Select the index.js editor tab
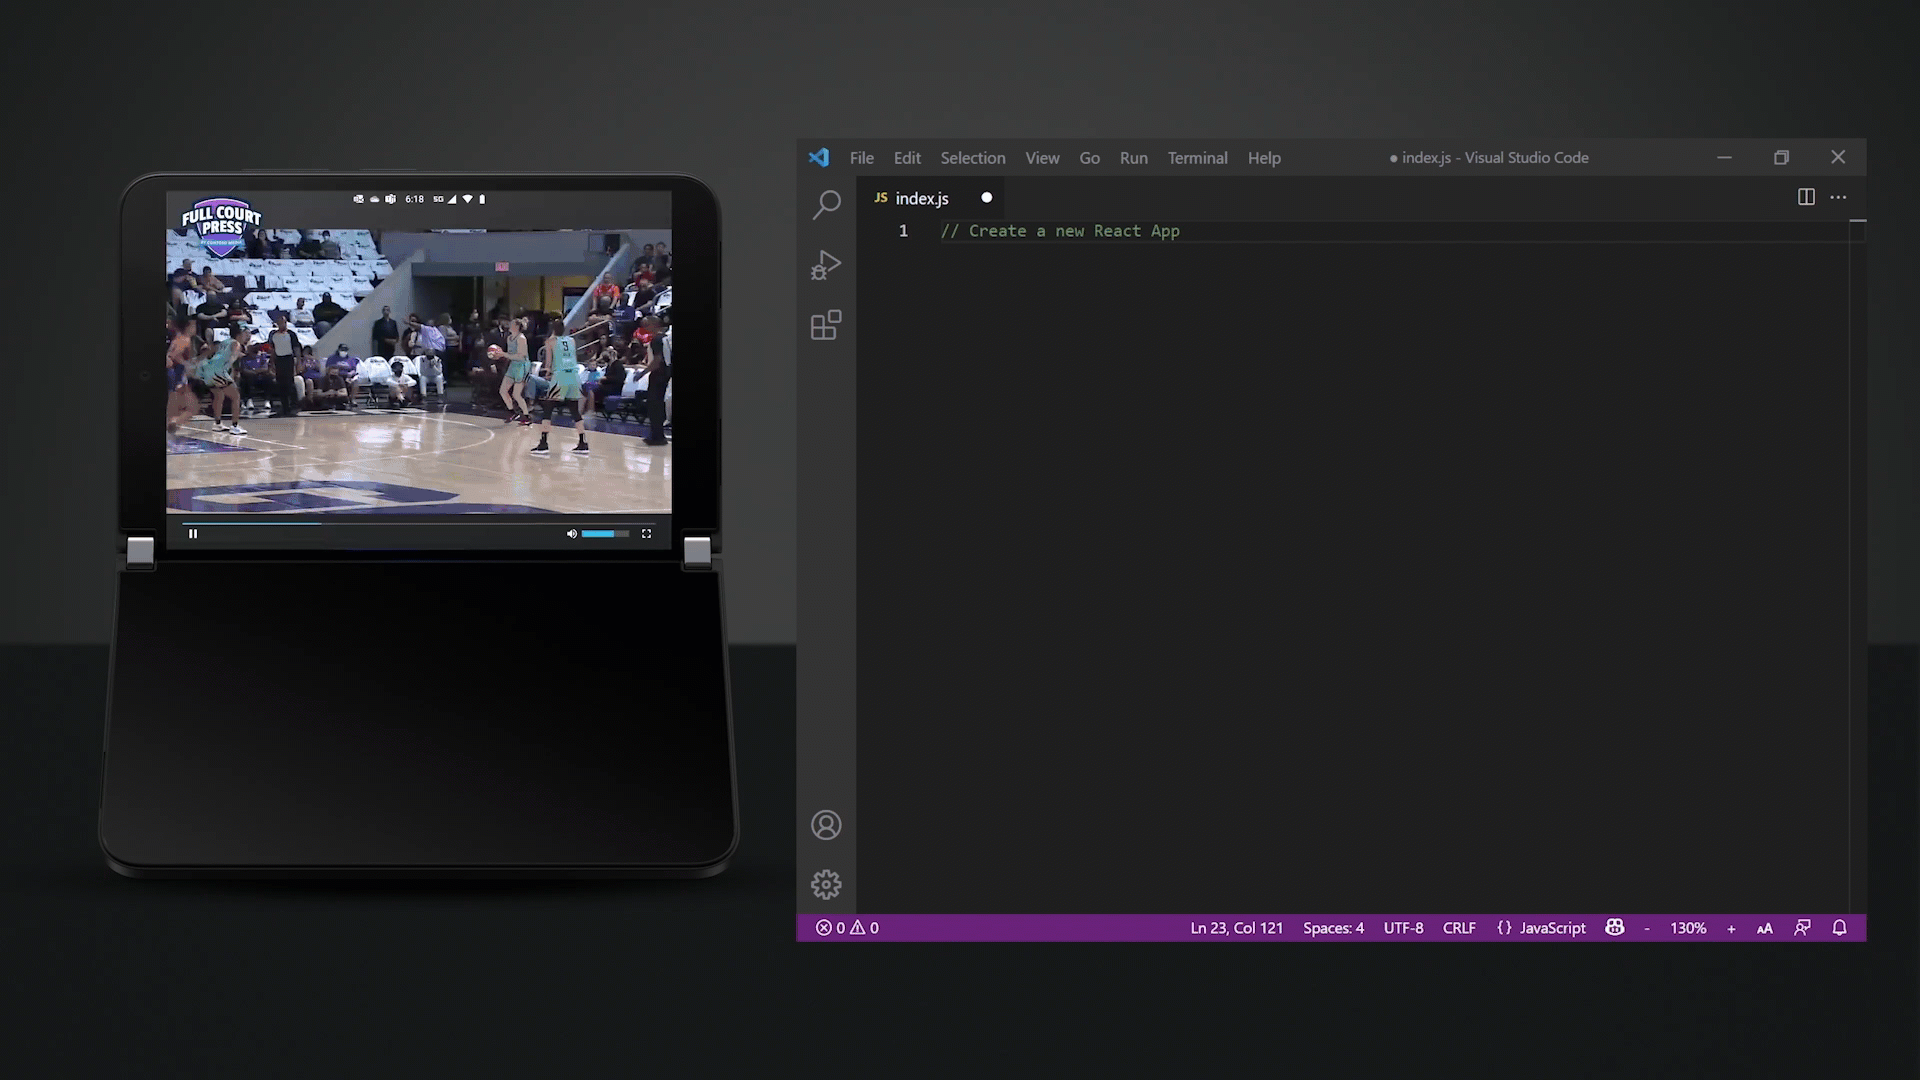Screen dimensions: 1920x1080 [921, 198]
